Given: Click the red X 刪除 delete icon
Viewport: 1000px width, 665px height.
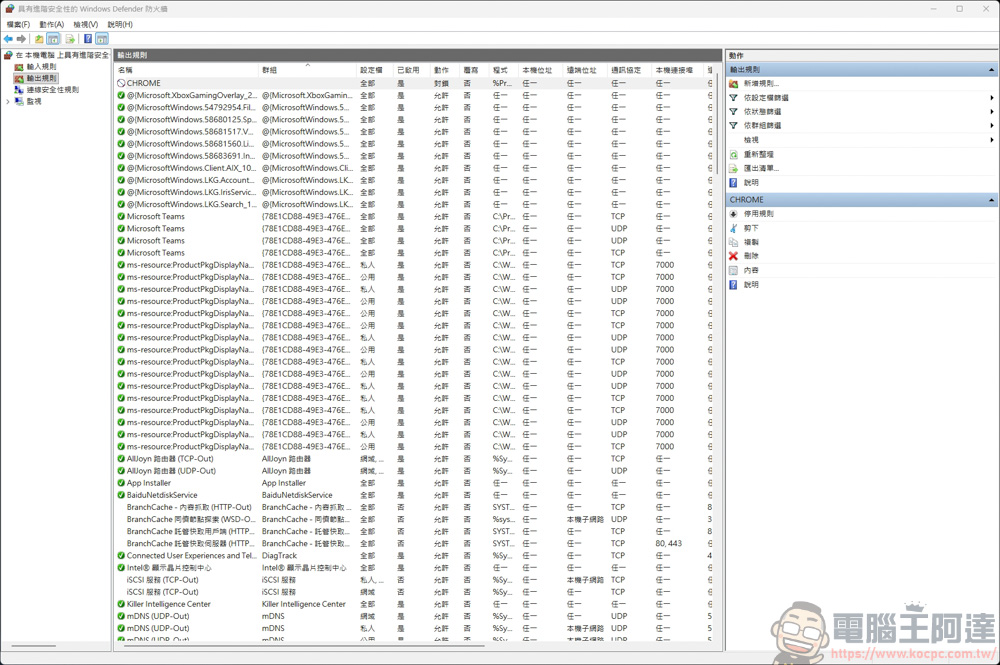Looking at the screenshot, I should click(x=733, y=256).
